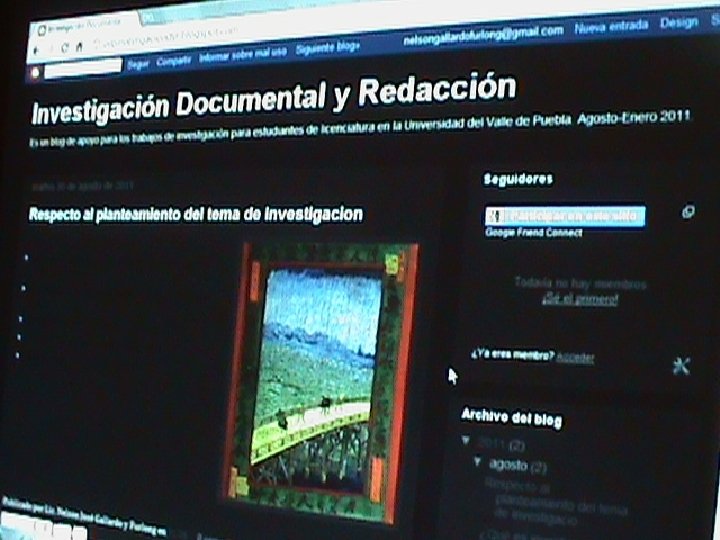Open archive entry 'Respecto al planteamiento del tema'

click(x=556, y=503)
